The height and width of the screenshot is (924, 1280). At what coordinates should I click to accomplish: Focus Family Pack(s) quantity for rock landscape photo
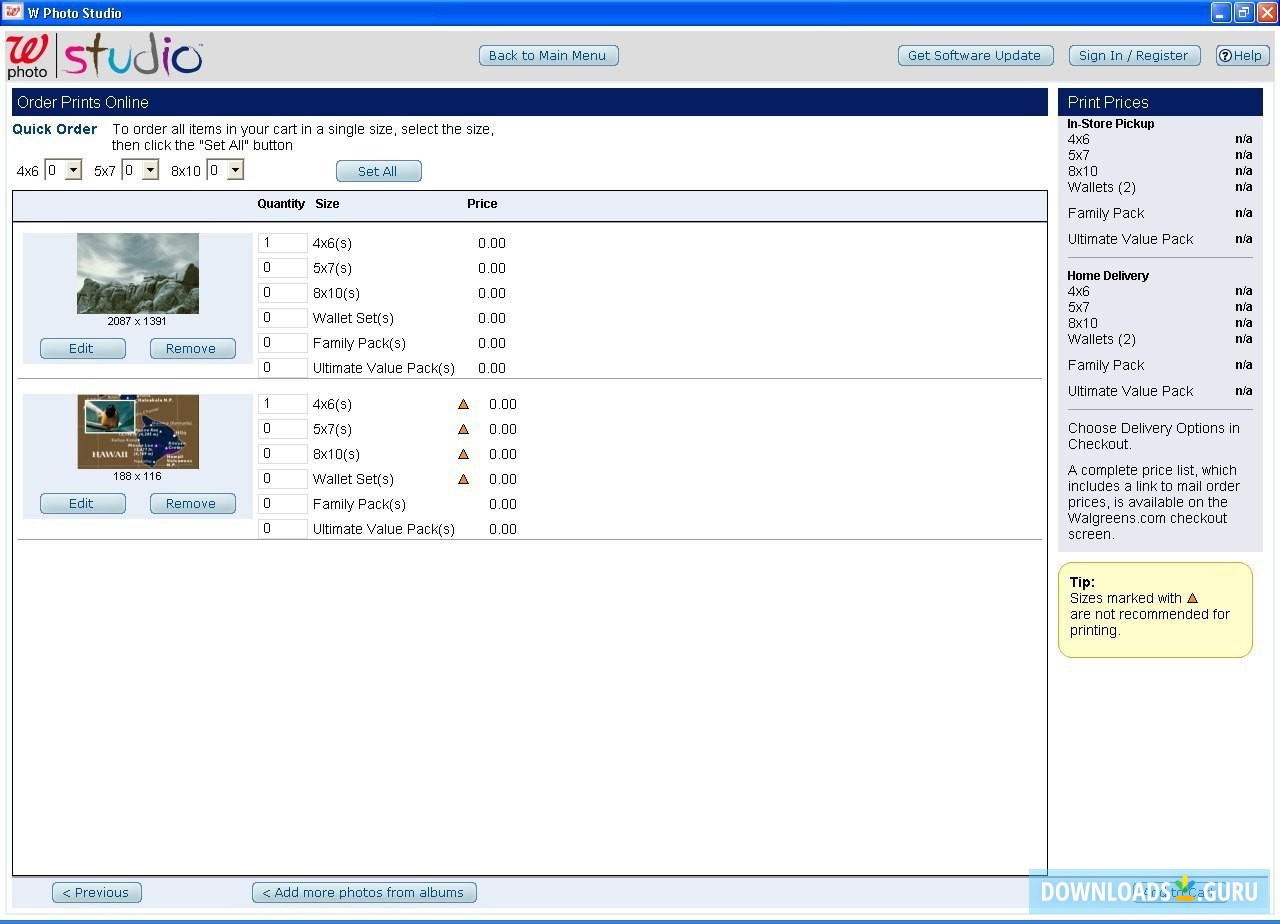point(282,343)
